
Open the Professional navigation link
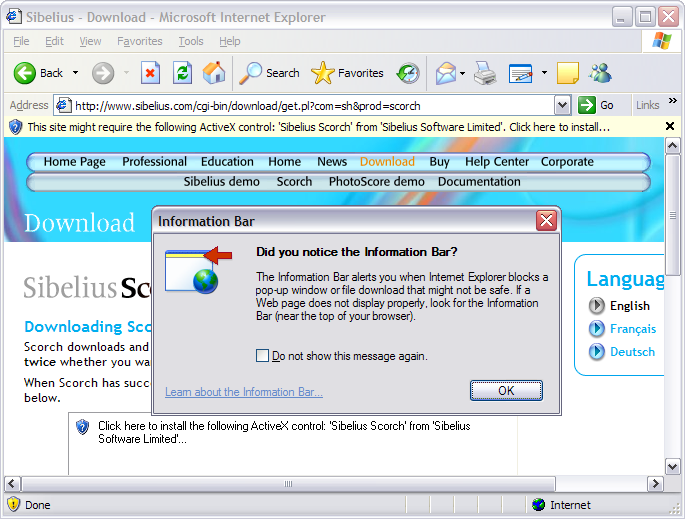(x=155, y=162)
